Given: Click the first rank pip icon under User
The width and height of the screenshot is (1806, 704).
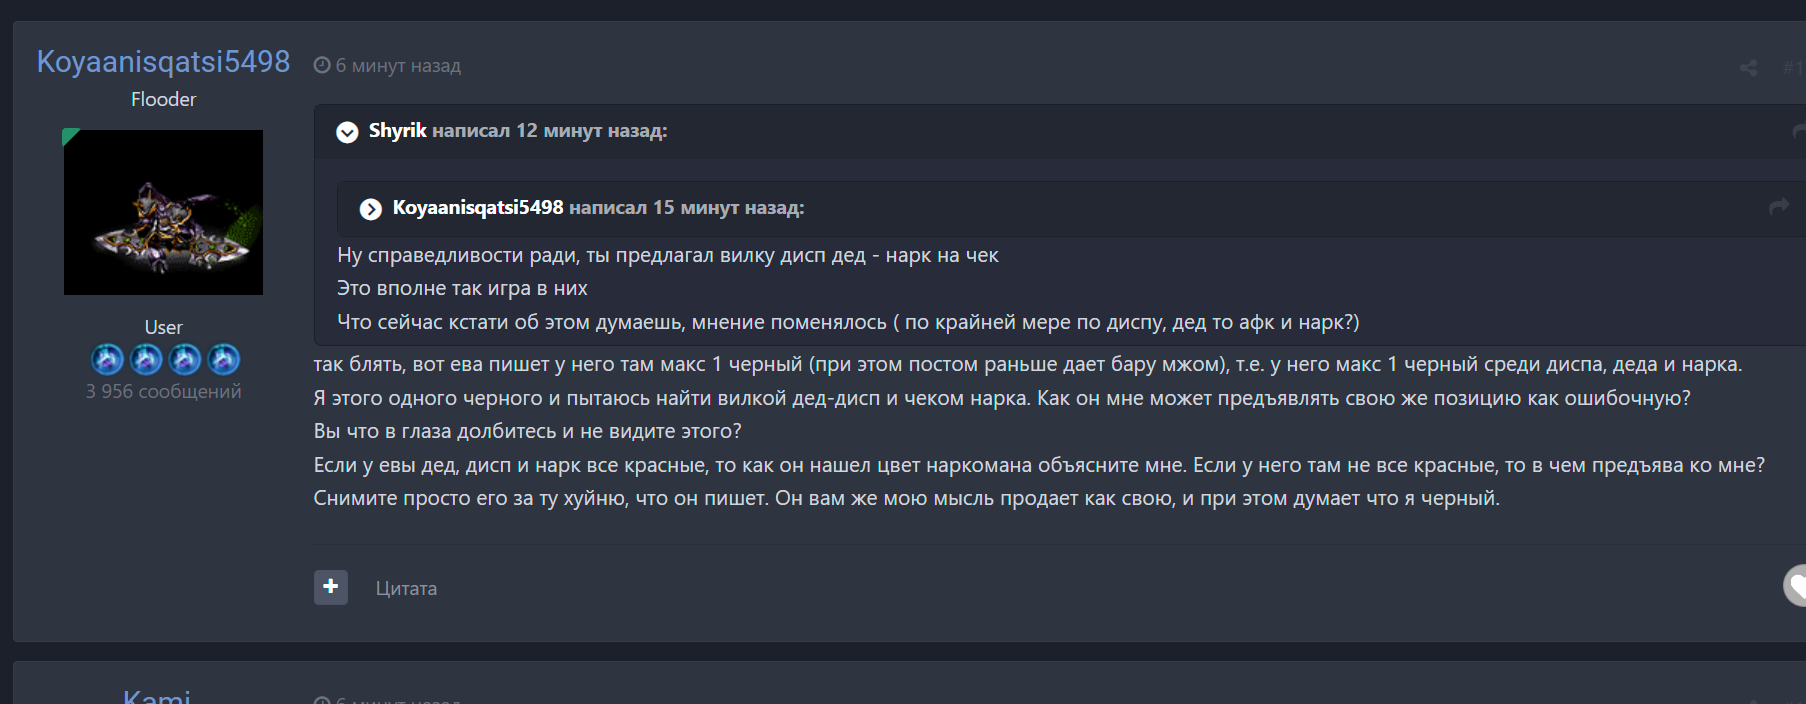Looking at the screenshot, I should pos(107,359).
